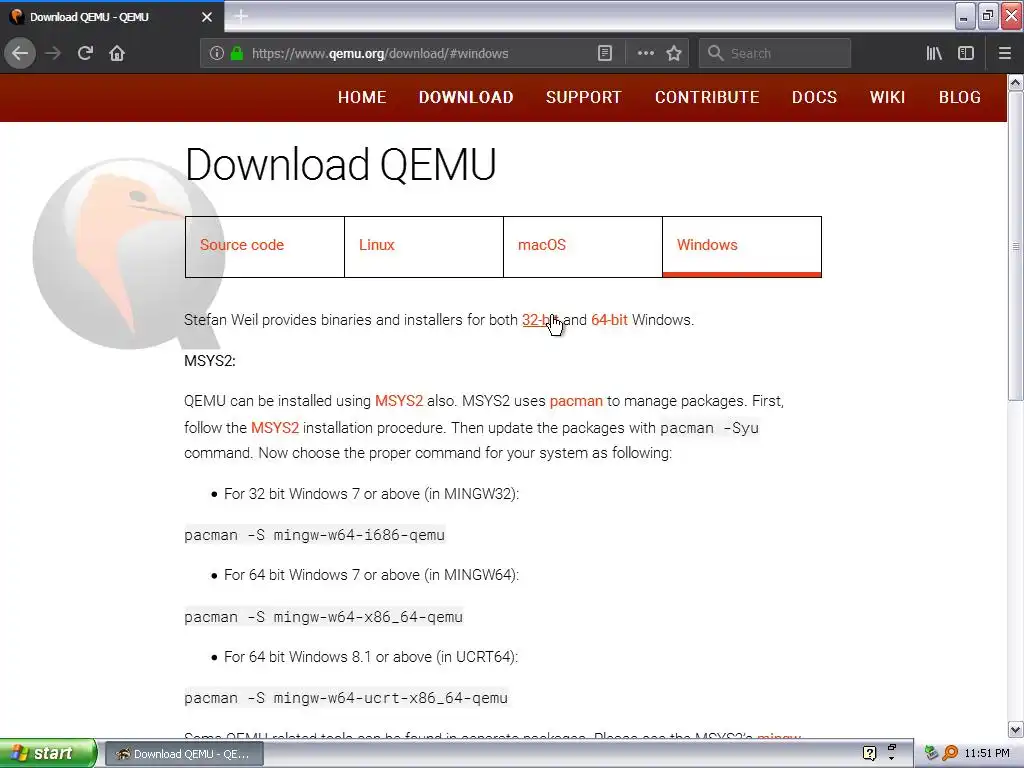Open the Firefox hamburger menu
This screenshot has height=768, width=1024.
point(1005,54)
